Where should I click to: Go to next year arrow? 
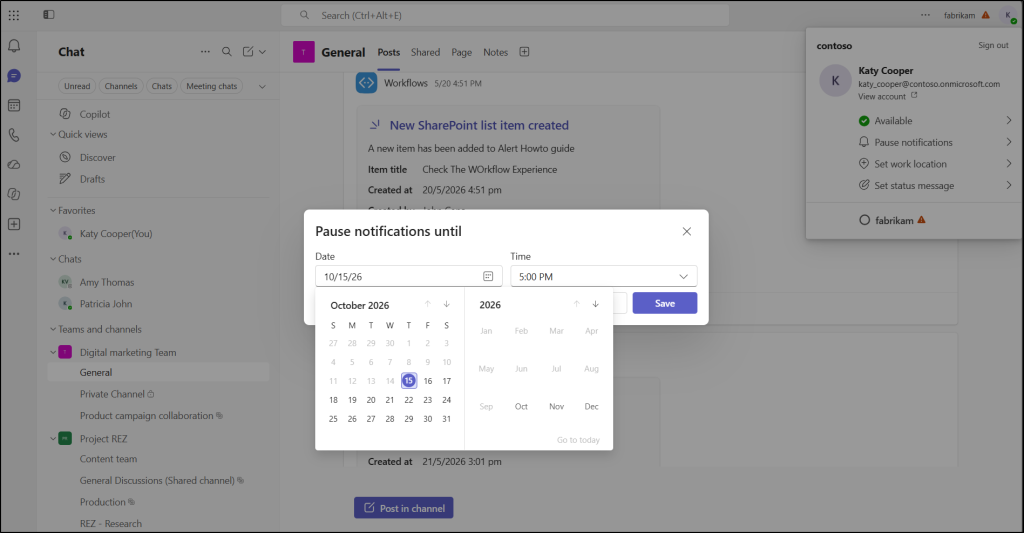[x=596, y=304]
